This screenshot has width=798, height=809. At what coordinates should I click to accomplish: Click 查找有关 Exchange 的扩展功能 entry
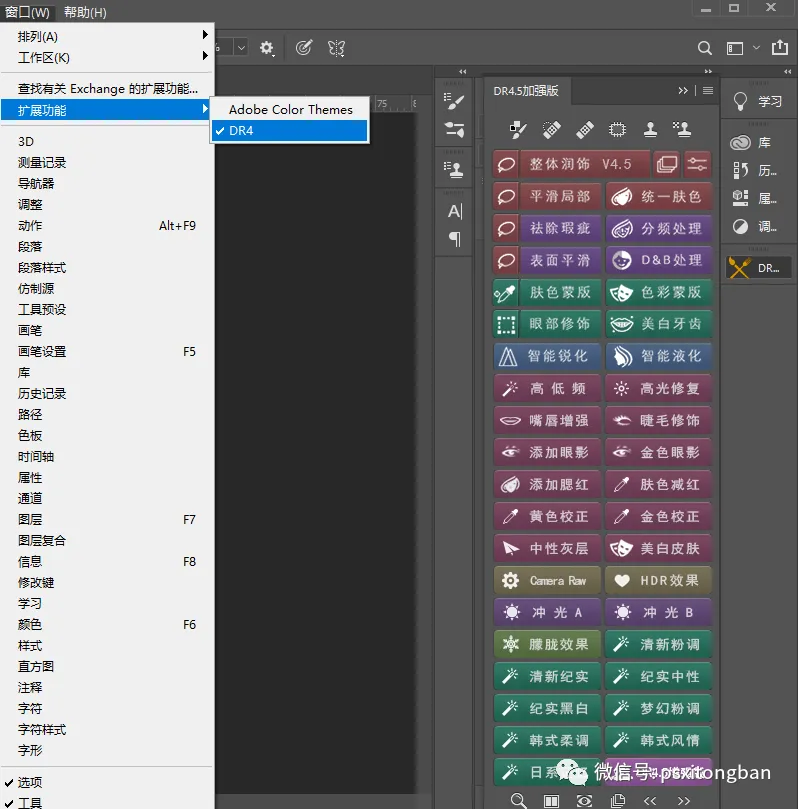107,89
